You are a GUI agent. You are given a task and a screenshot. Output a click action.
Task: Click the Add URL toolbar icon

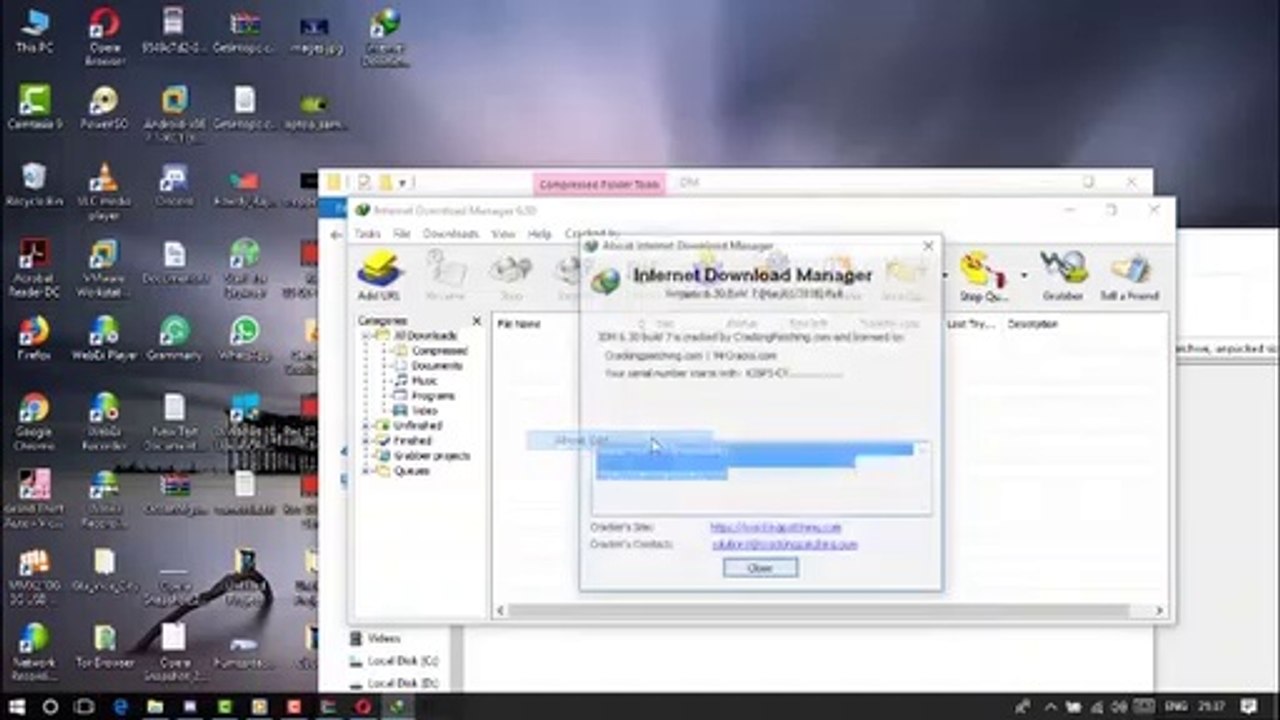pos(379,275)
